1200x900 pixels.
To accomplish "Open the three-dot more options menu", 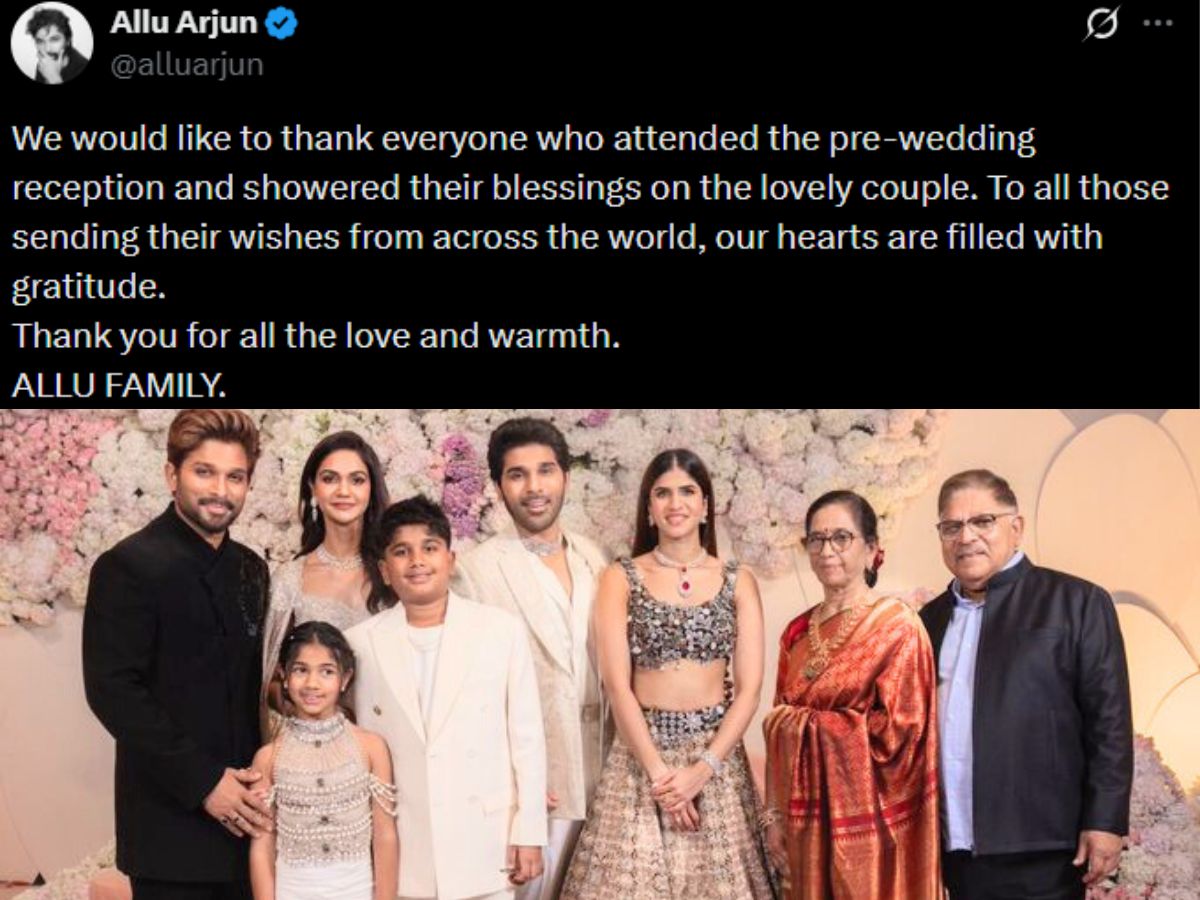I will click(x=1157, y=25).
